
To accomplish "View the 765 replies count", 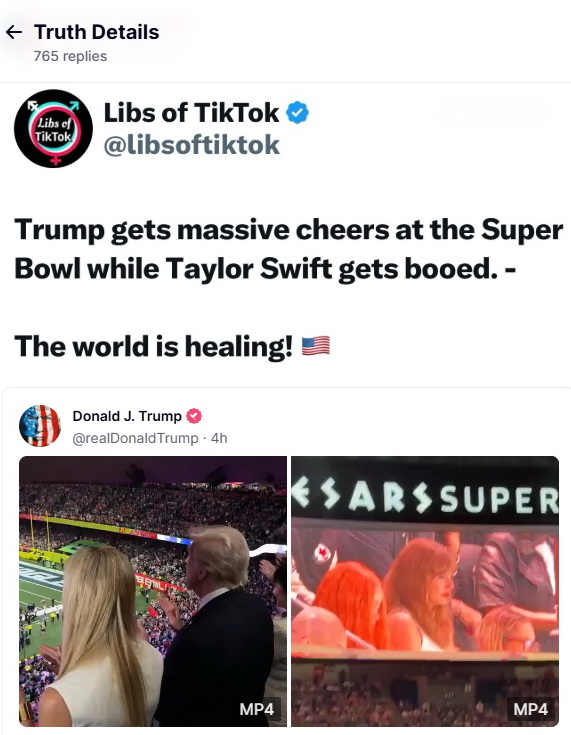I will [70, 56].
